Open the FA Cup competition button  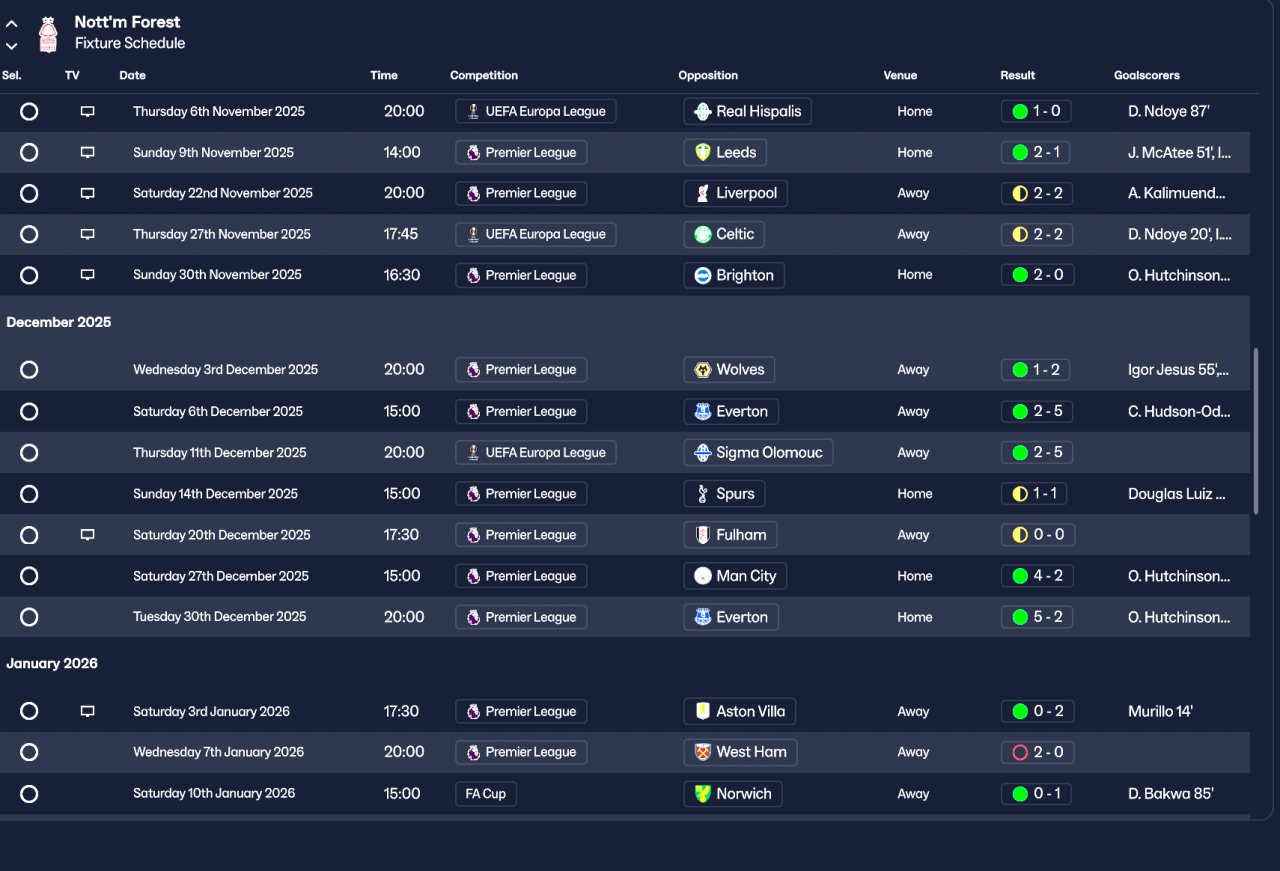coord(486,794)
